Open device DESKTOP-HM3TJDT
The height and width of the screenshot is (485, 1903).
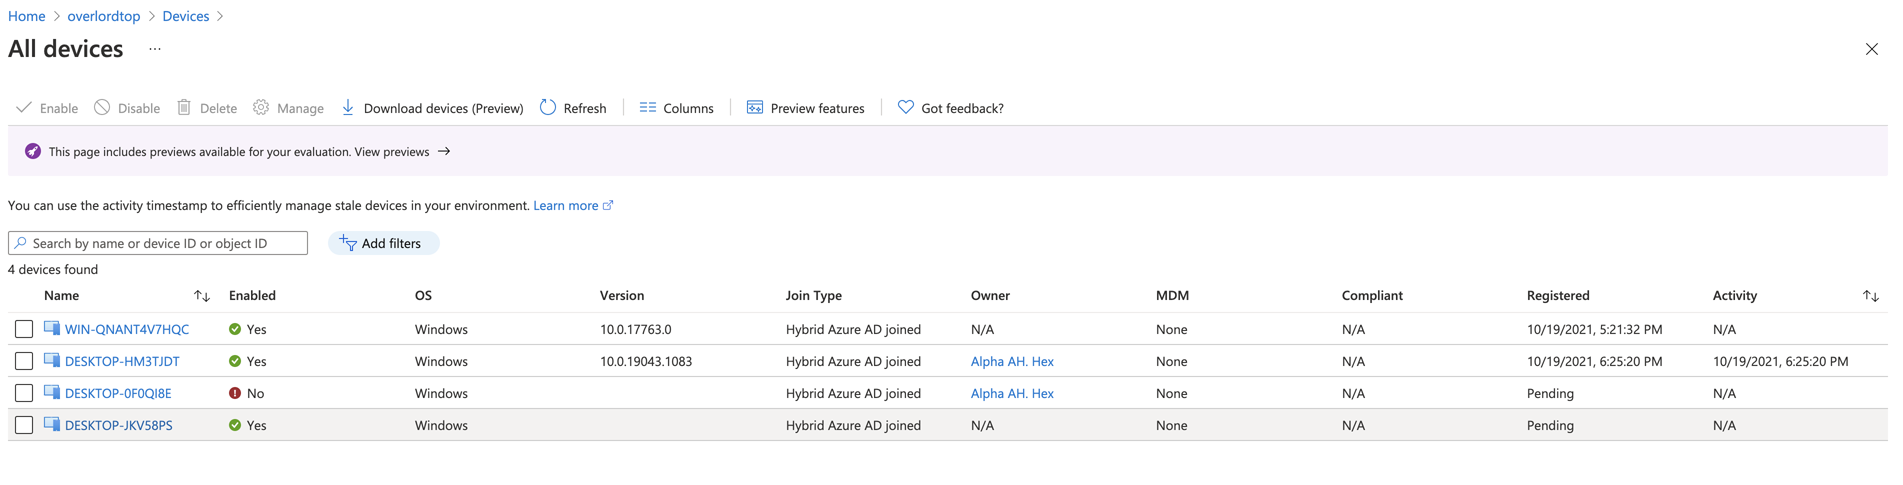(x=122, y=361)
